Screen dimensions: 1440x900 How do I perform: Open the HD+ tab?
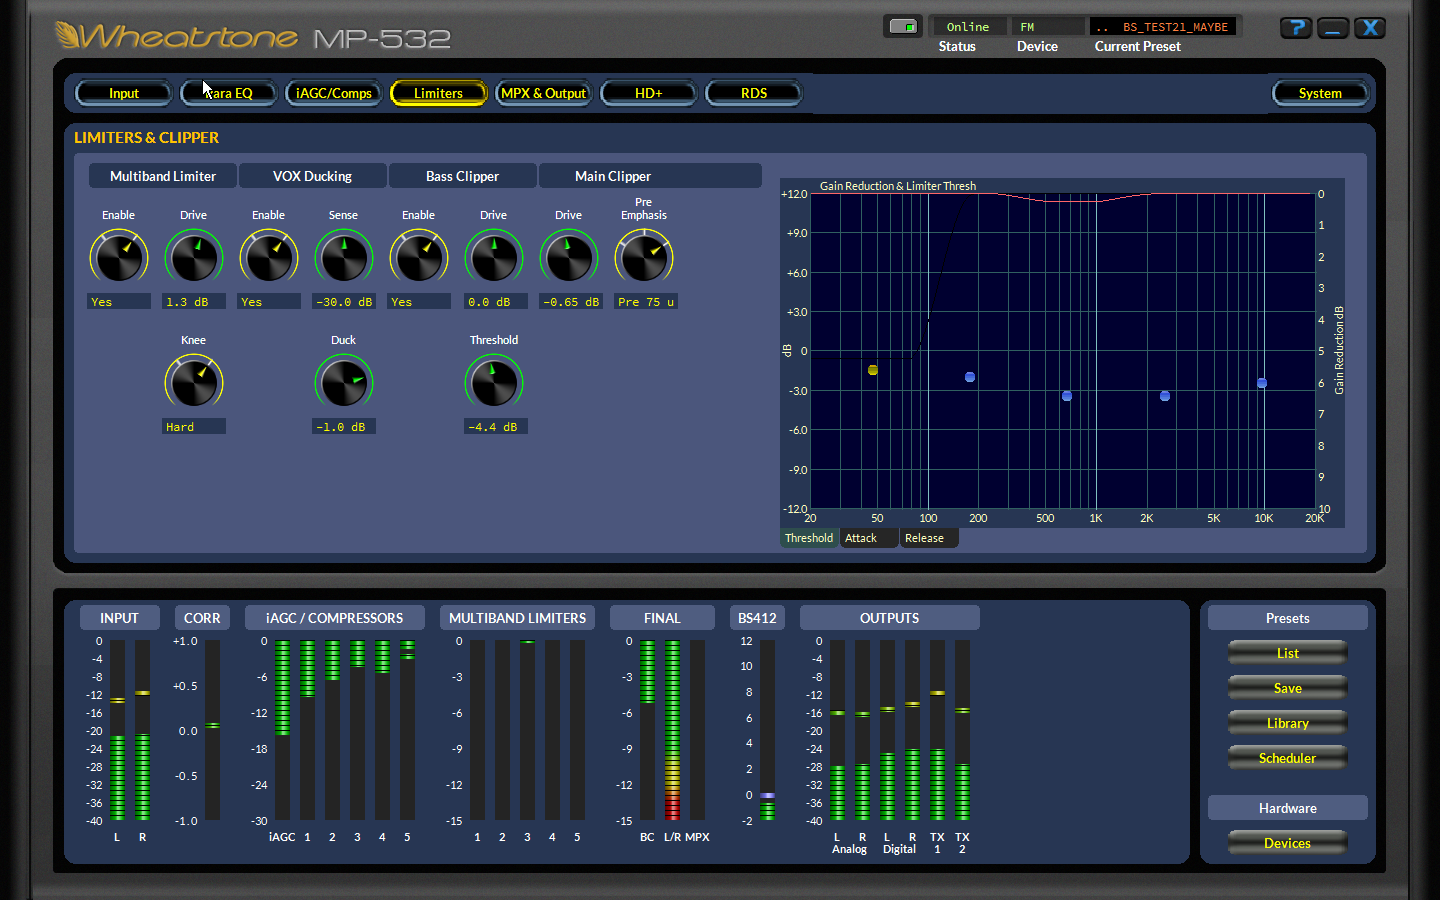(649, 93)
